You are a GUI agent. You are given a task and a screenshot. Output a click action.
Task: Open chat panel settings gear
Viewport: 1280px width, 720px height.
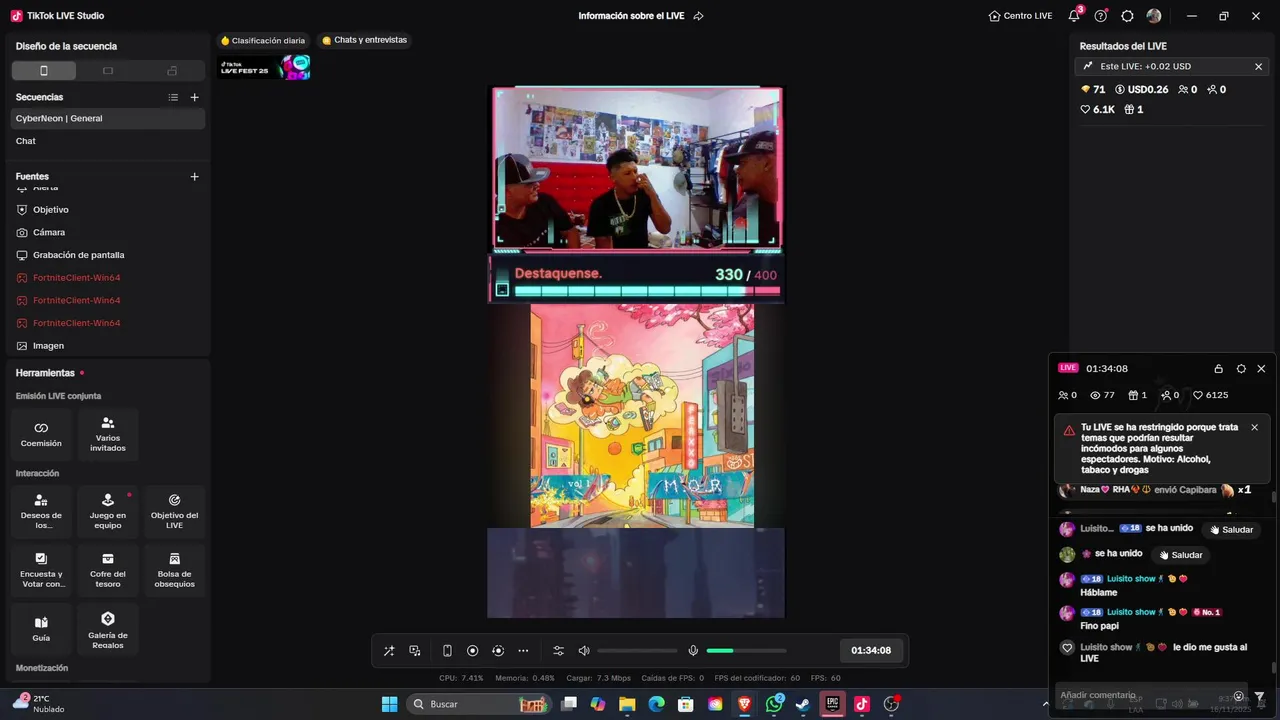coord(1241,368)
